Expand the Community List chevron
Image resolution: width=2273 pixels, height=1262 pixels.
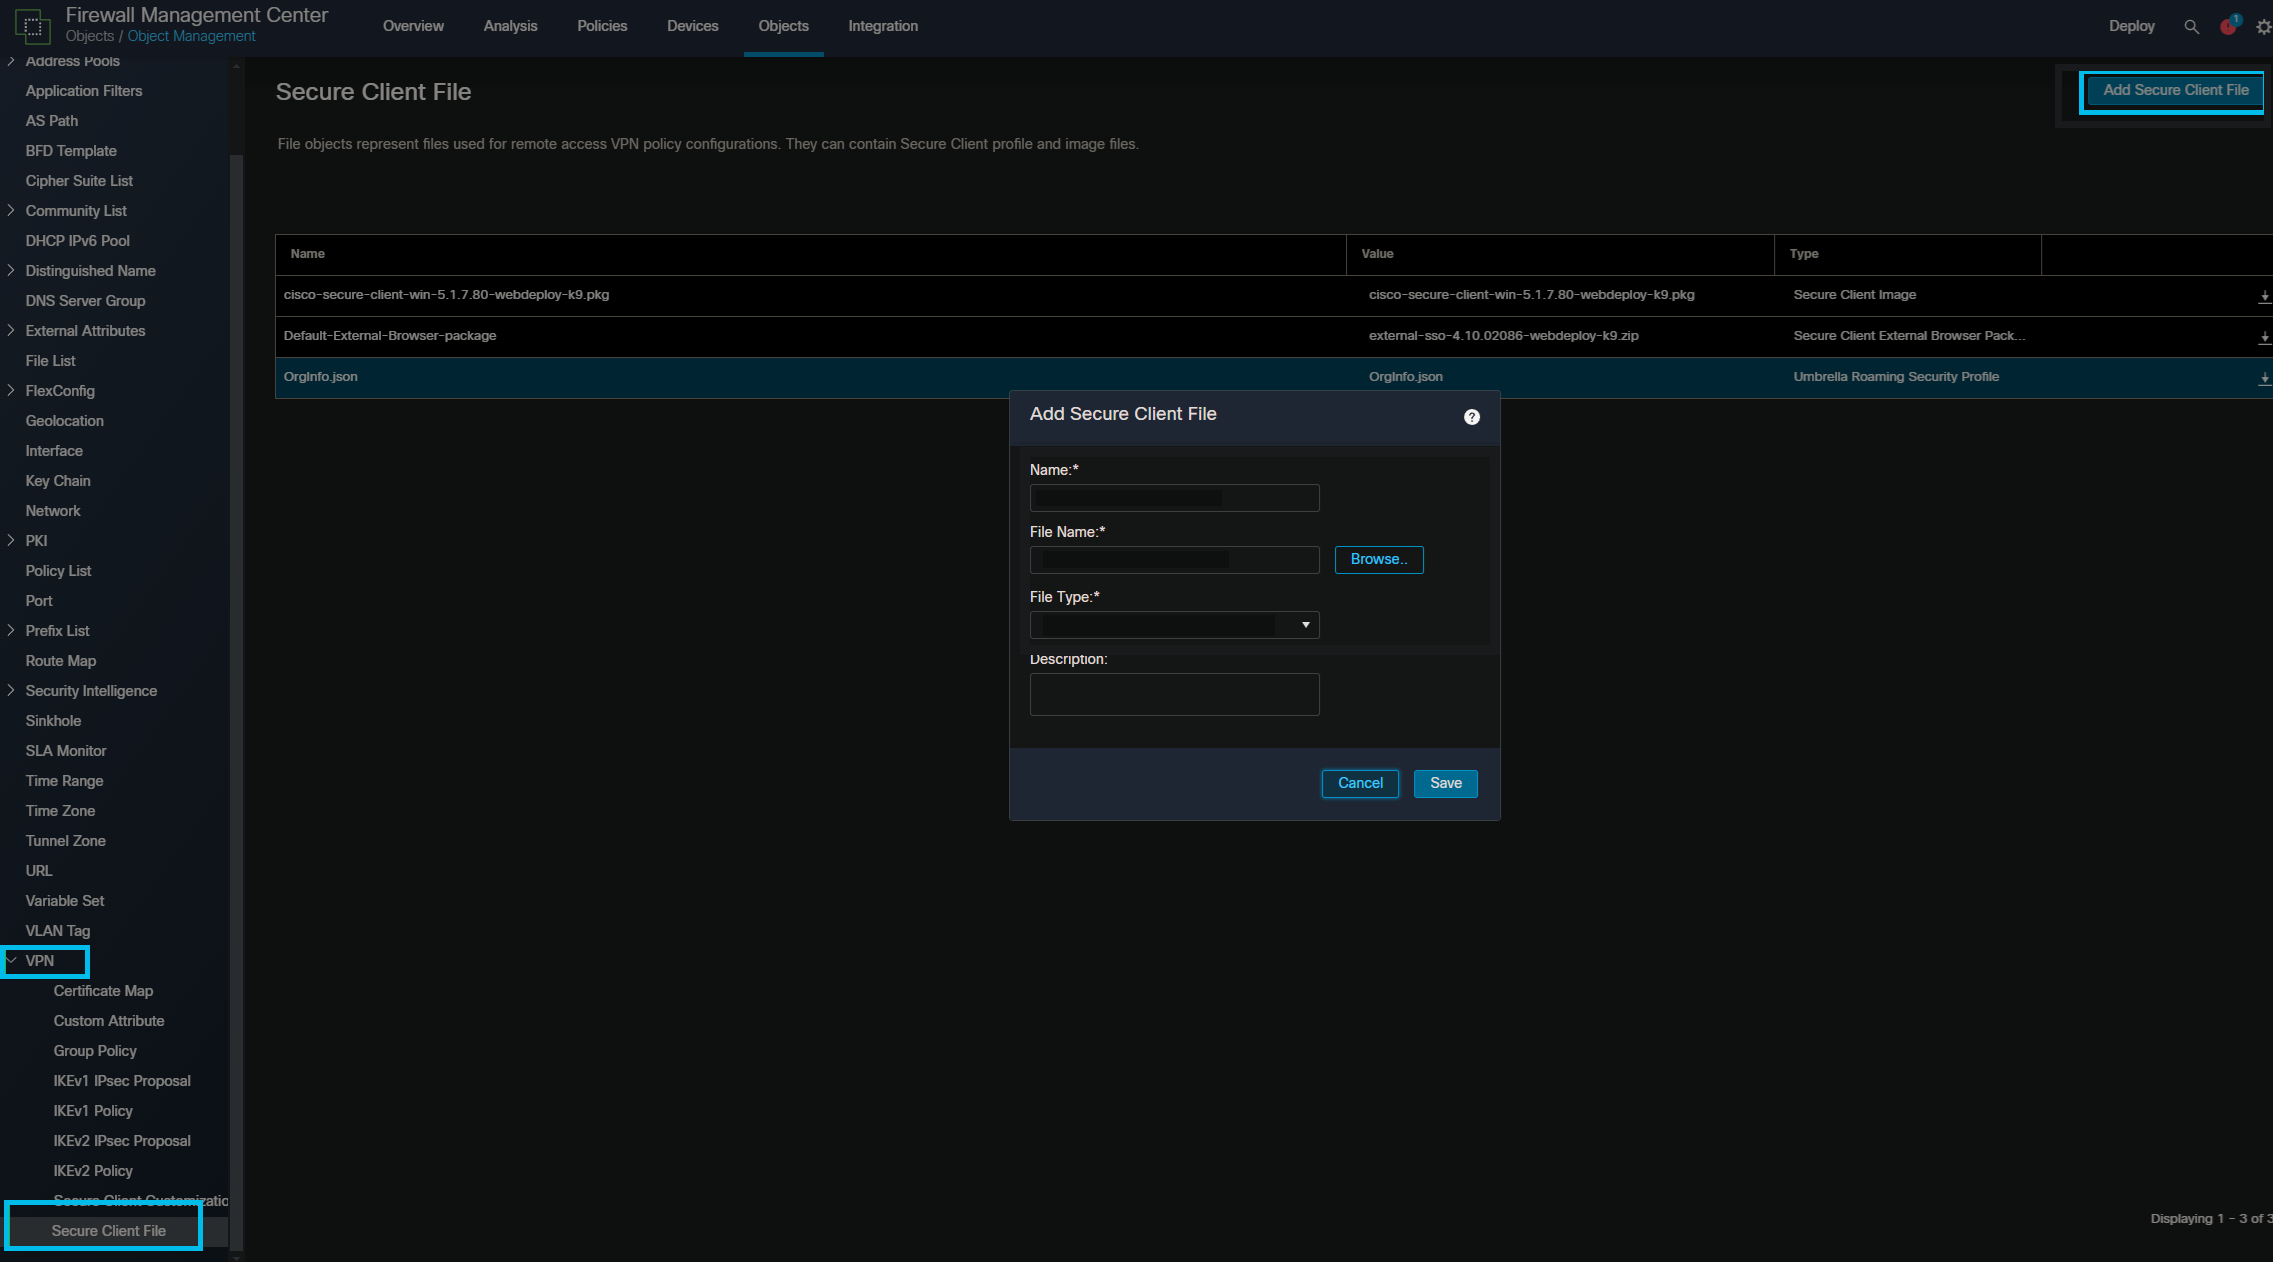tap(11, 210)
